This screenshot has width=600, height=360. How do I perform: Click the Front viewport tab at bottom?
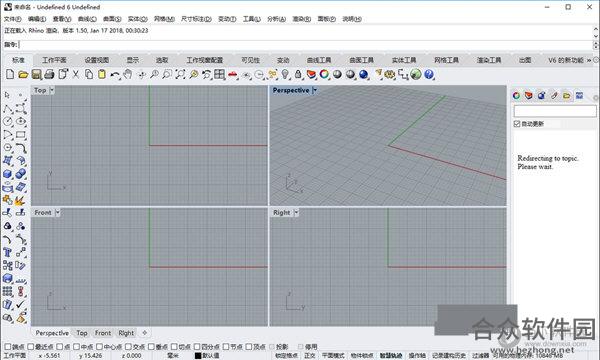pyautogui.click(x=103, y=333)
